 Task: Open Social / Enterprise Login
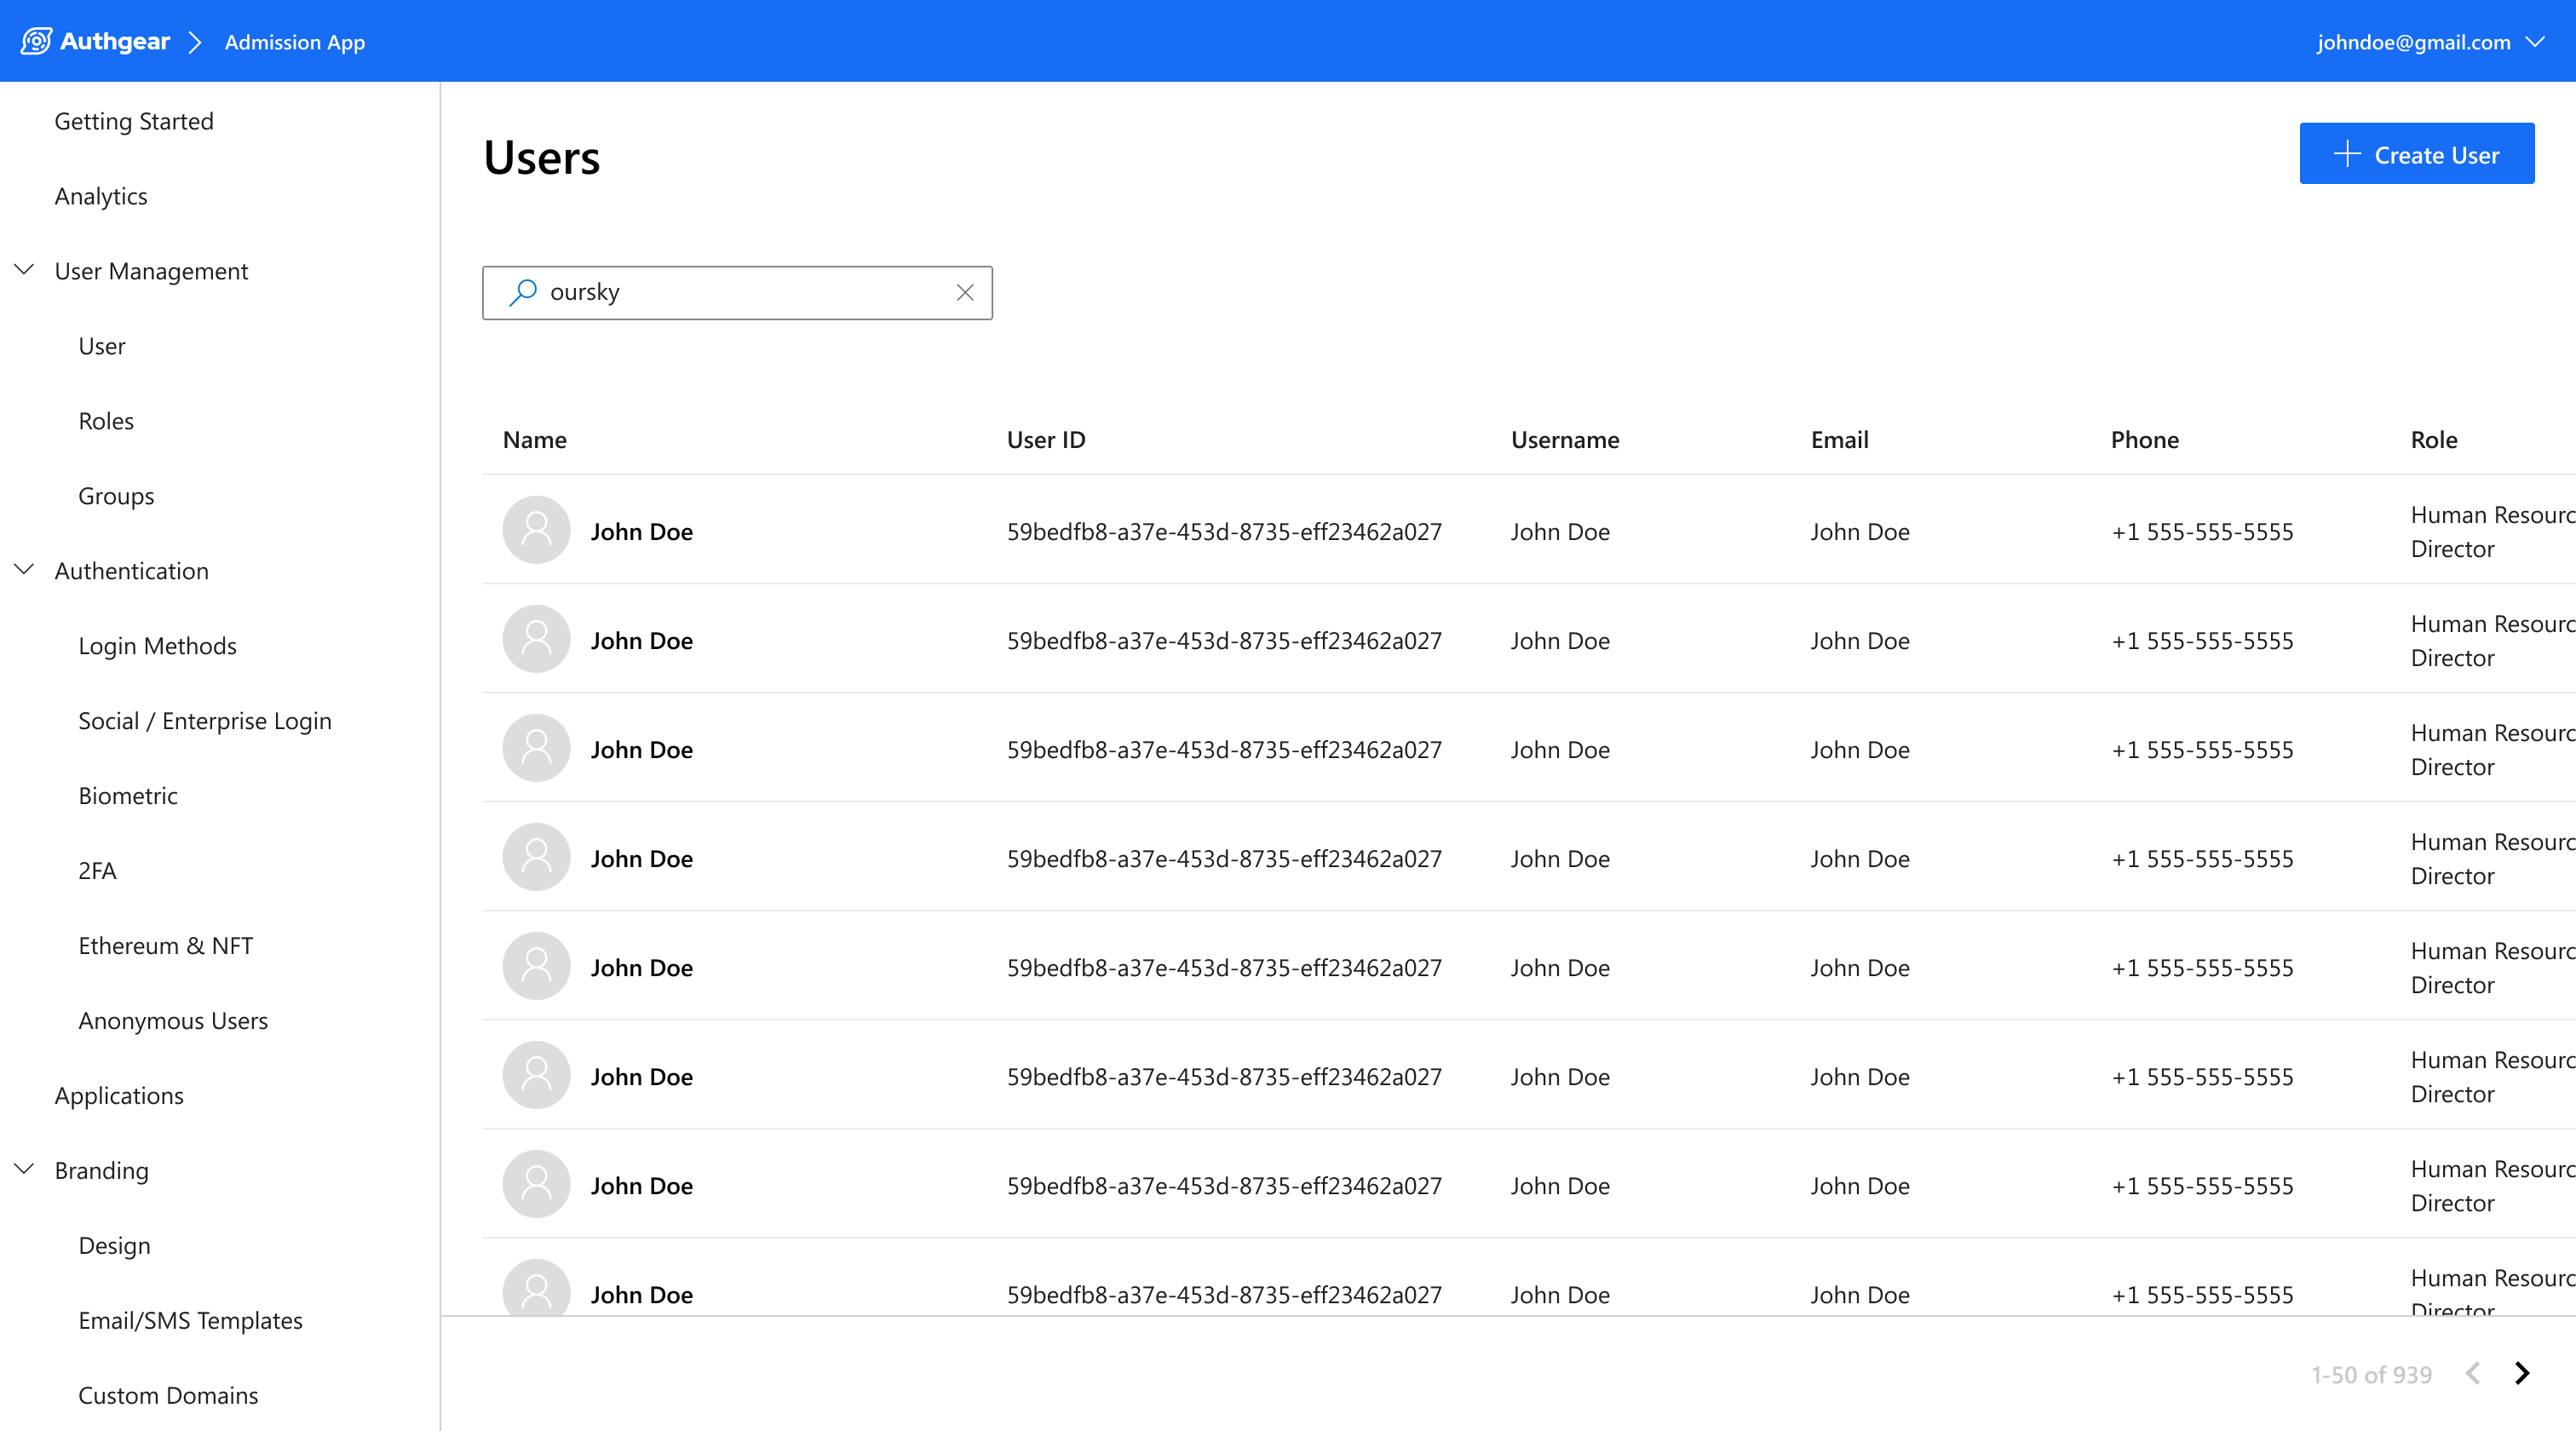205,721
